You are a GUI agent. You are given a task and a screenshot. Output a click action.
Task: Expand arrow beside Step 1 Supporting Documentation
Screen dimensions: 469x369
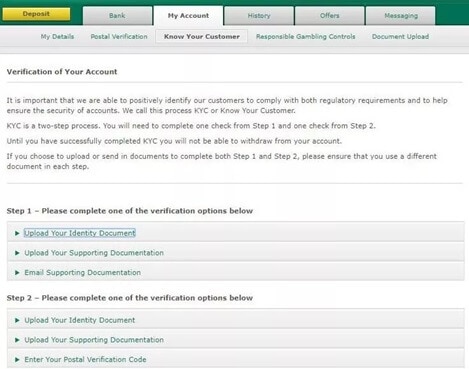17,253
